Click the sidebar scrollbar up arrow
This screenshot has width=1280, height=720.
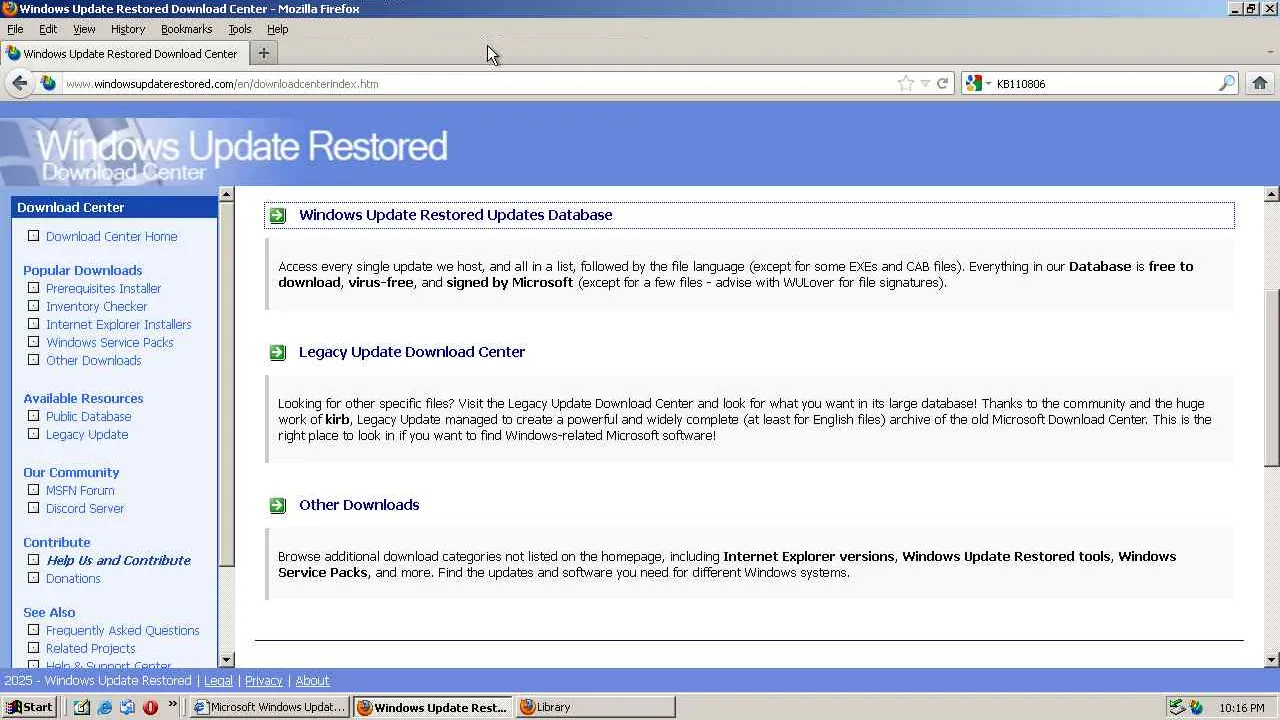pyautogui.click(x=227, y=194)
